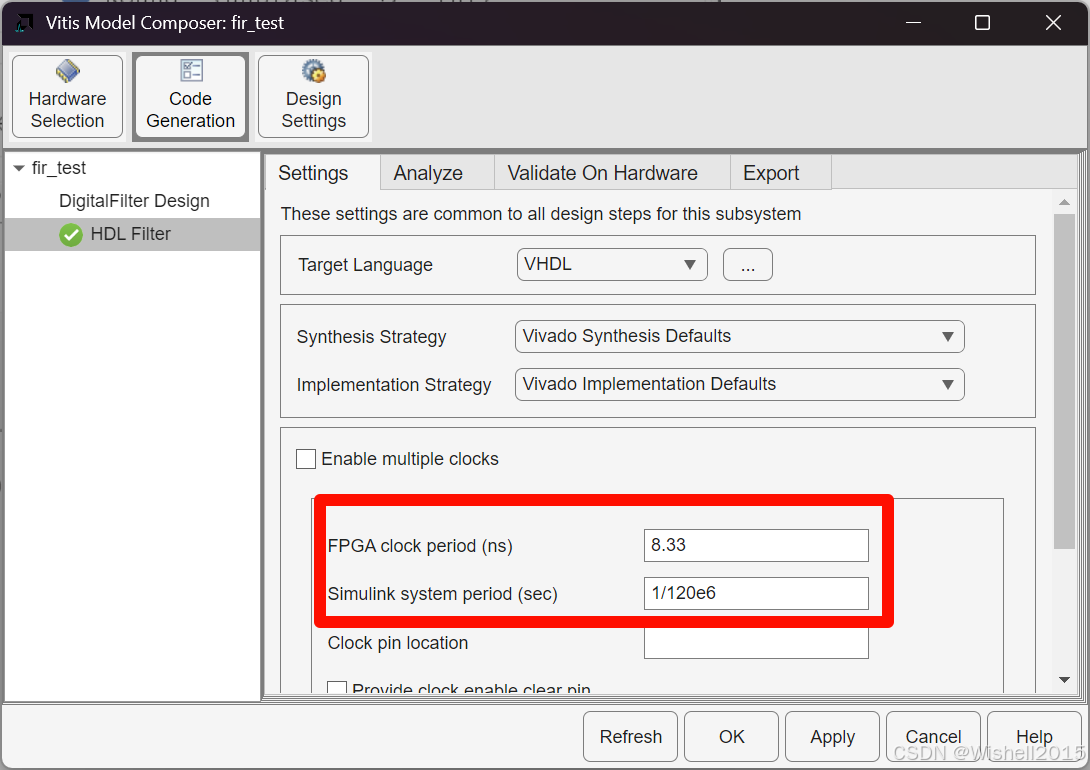Click the scrollbar down arrow
1090x770 pixels.
pos(1064,680)
